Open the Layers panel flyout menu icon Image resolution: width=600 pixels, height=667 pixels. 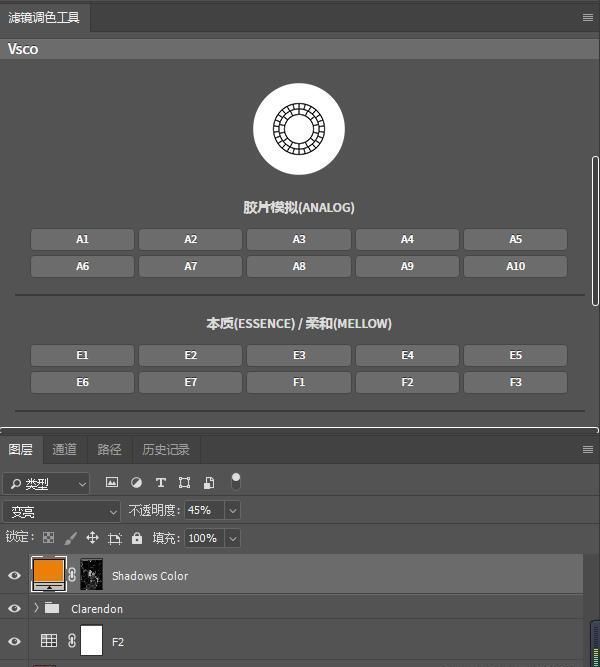[588, 450]
